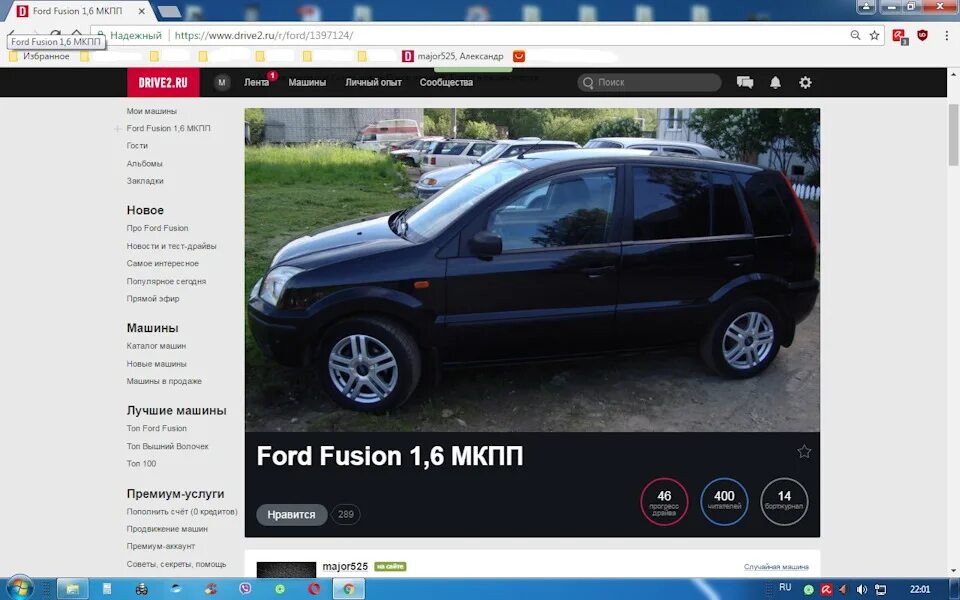Open the major525 profile link

pos(345,566)
